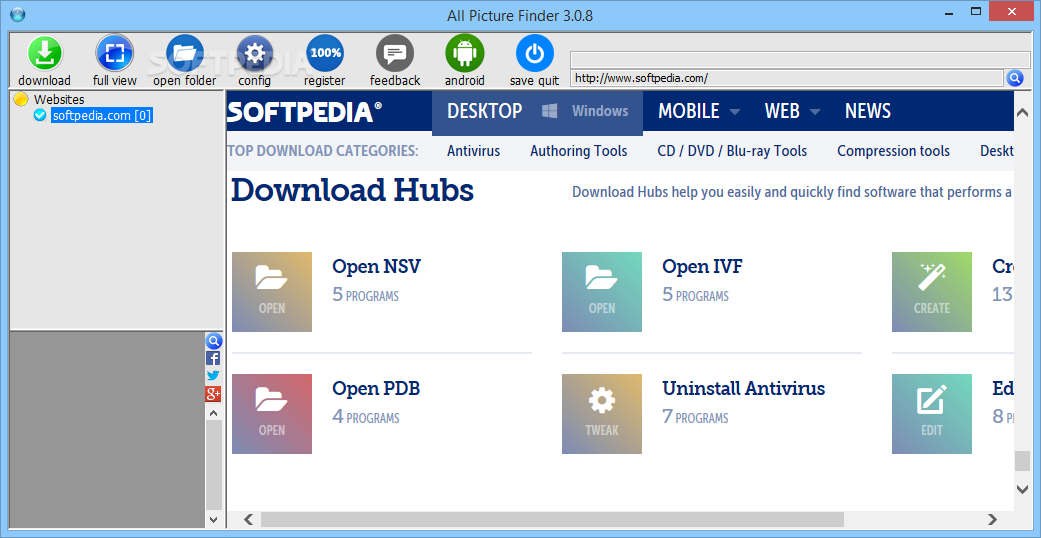Click the Create magic wand tile
The height and width of the screenshot is (538, 1041).
[x=931, y=292]
